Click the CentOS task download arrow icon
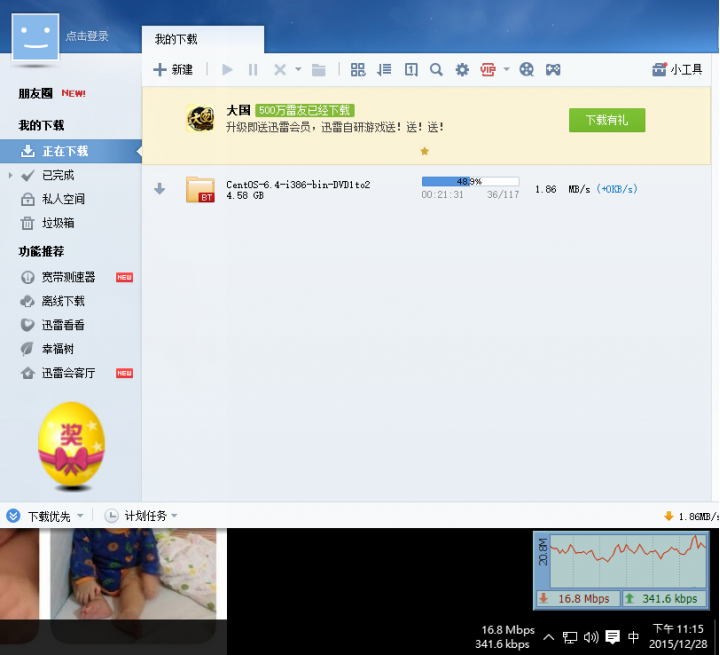The width and height of the screenshot is (720, 655). pos(159,189)
